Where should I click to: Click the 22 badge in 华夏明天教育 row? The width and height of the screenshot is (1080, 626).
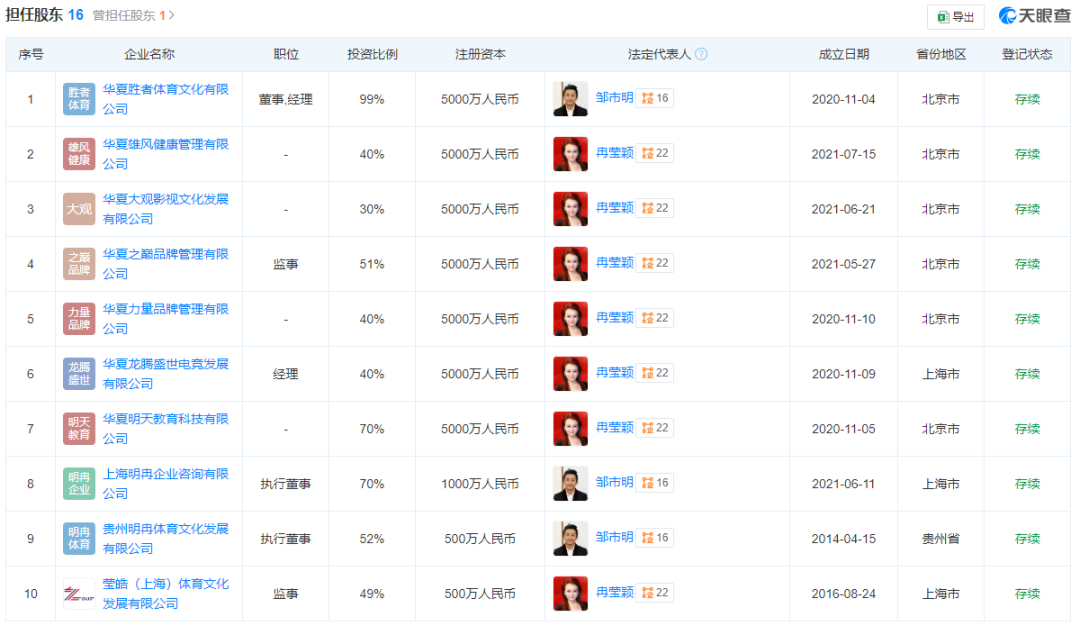click(655, 428)
